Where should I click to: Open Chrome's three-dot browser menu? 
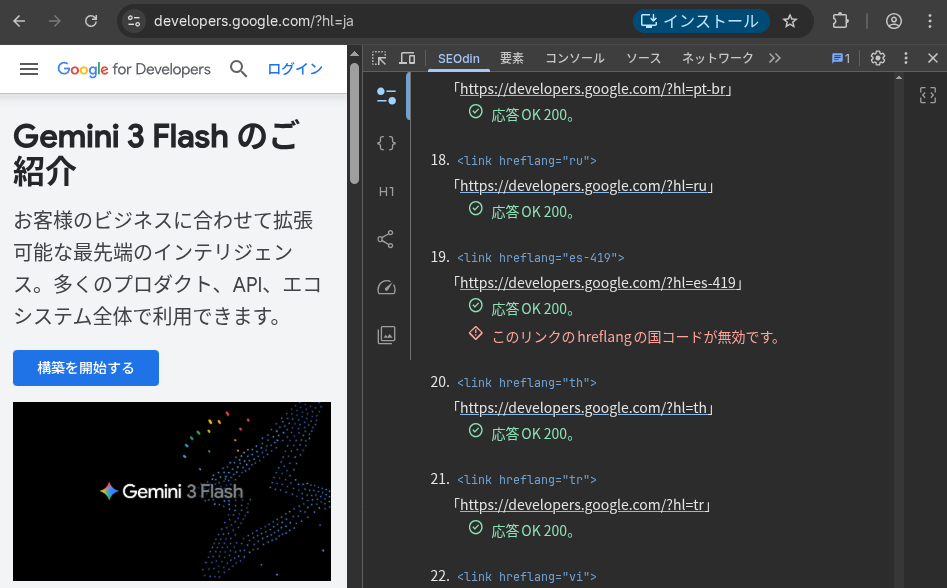[928, 21]
